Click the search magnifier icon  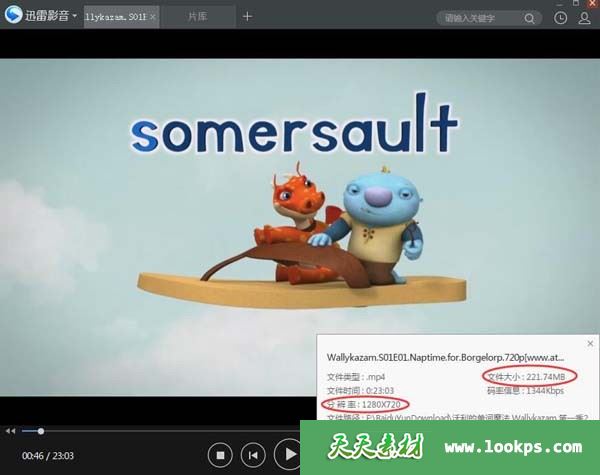tap(529, 18)
